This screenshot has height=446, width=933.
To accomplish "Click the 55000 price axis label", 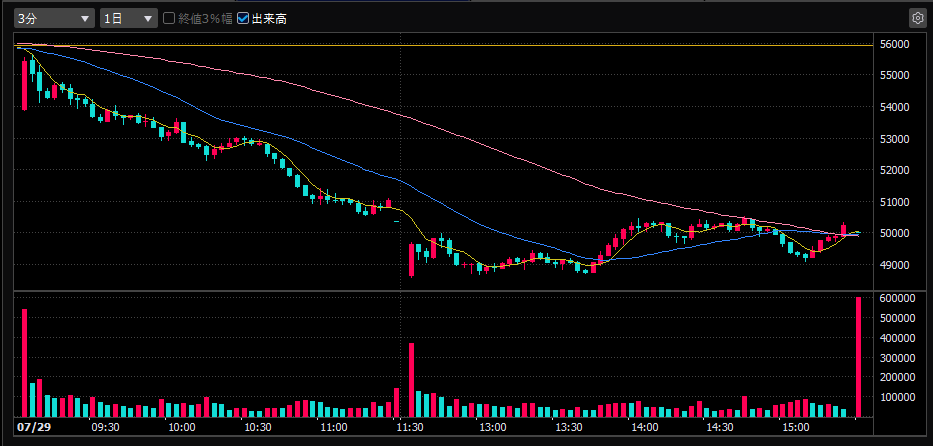I will (x=894, y=76).
